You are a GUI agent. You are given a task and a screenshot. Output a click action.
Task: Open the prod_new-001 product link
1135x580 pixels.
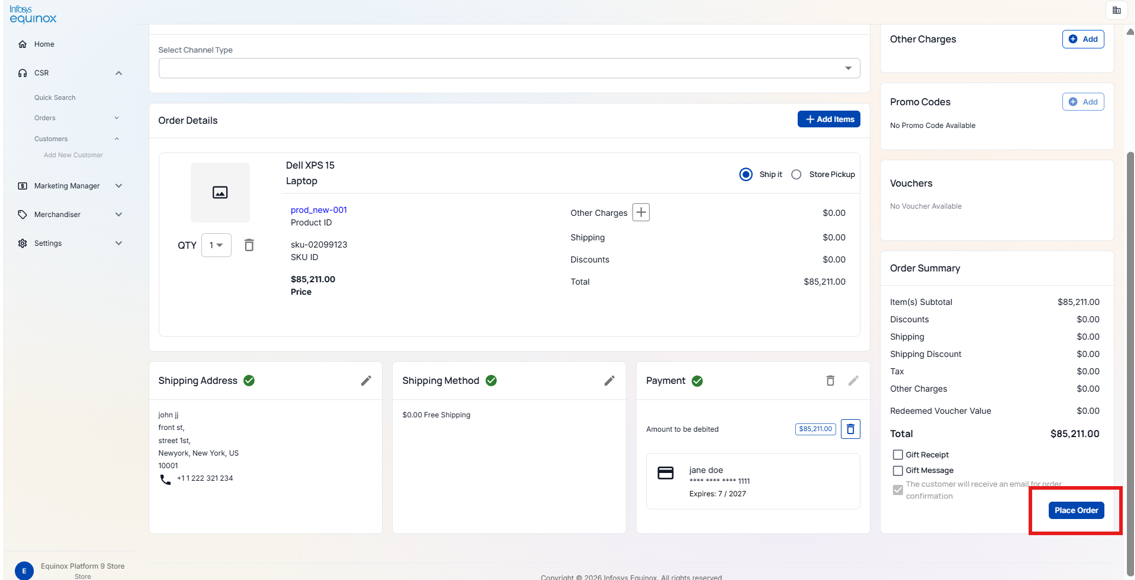[319, 210]
